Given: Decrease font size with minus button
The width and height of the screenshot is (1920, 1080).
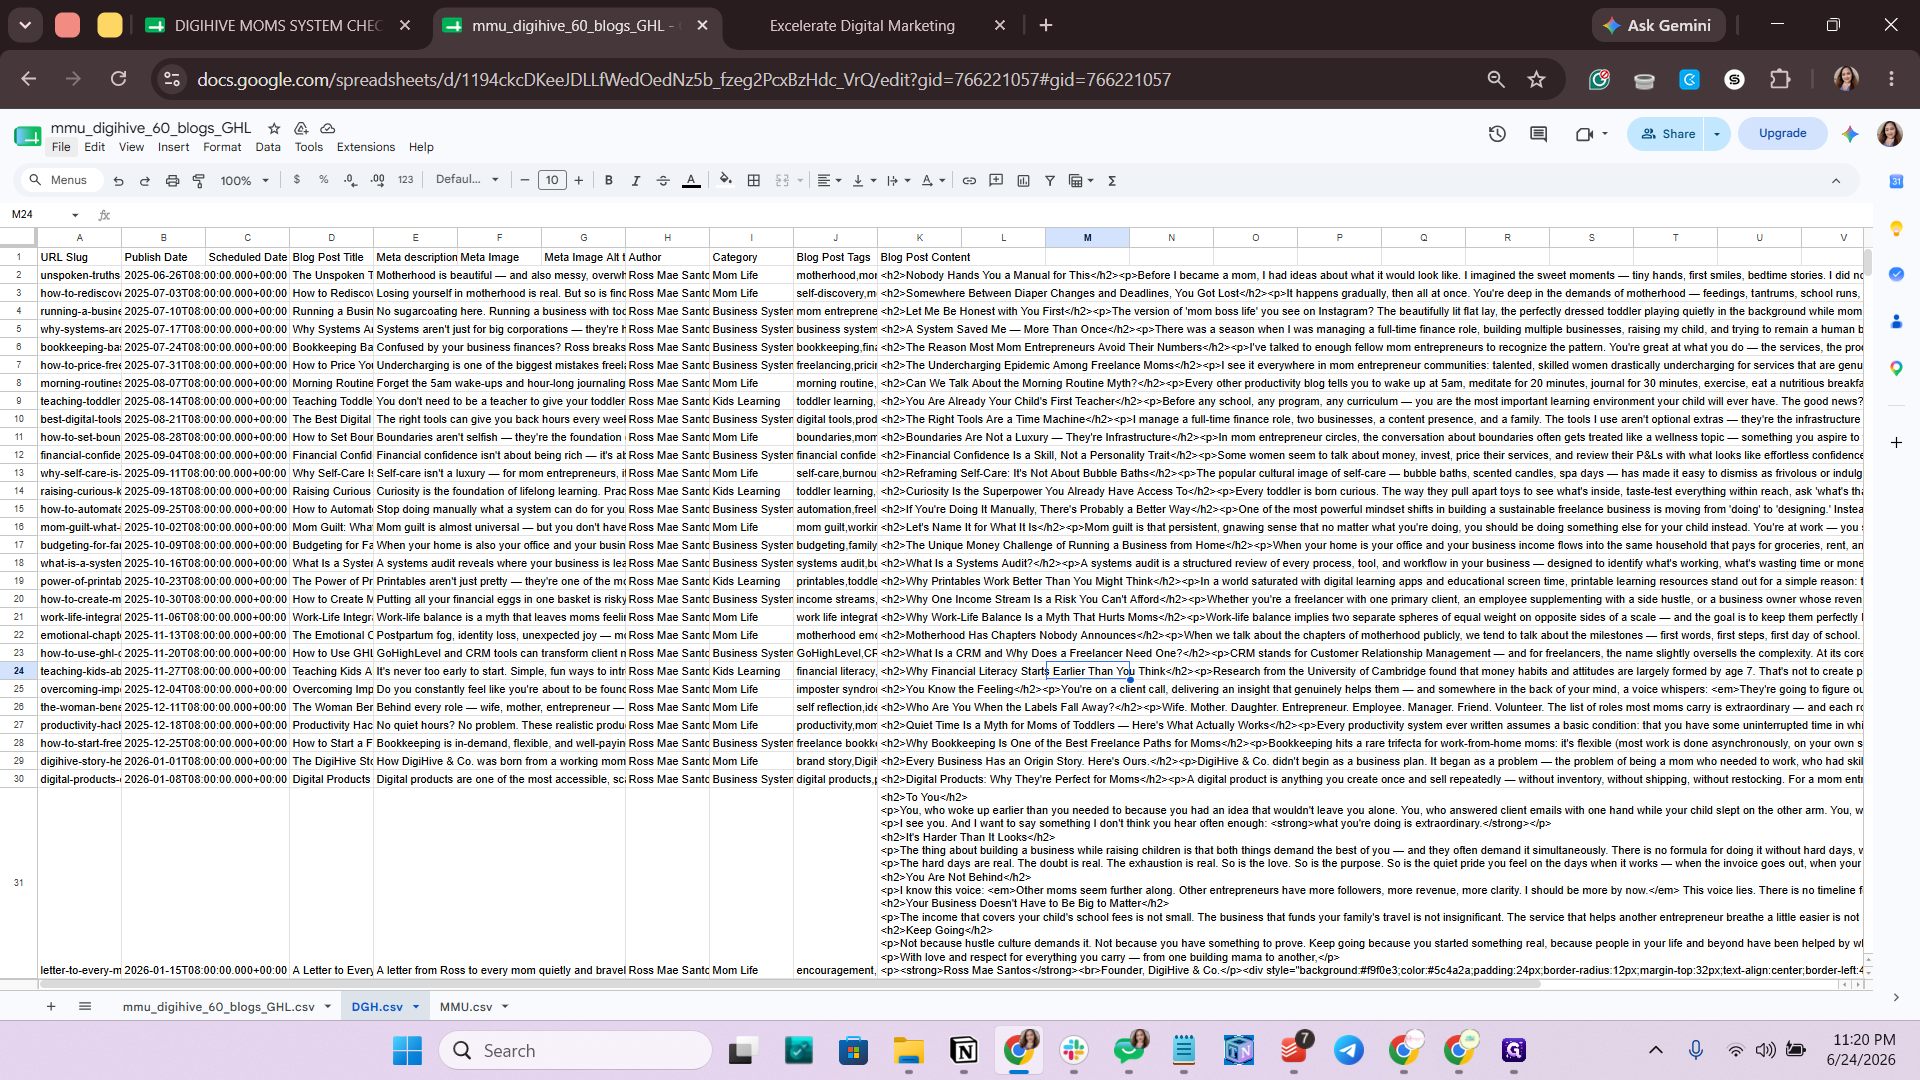Looking at the screenshot, I should 525,180.
